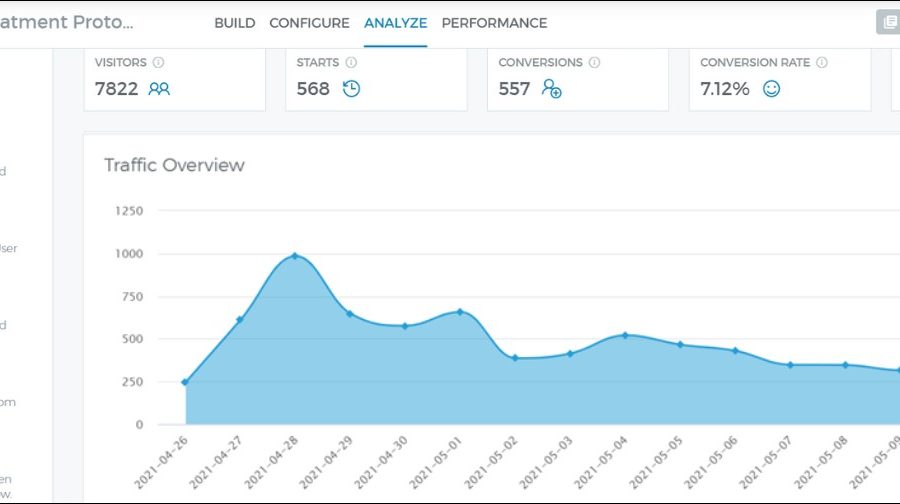
Task: Open the BUILD tab
Action: (234, 23)
